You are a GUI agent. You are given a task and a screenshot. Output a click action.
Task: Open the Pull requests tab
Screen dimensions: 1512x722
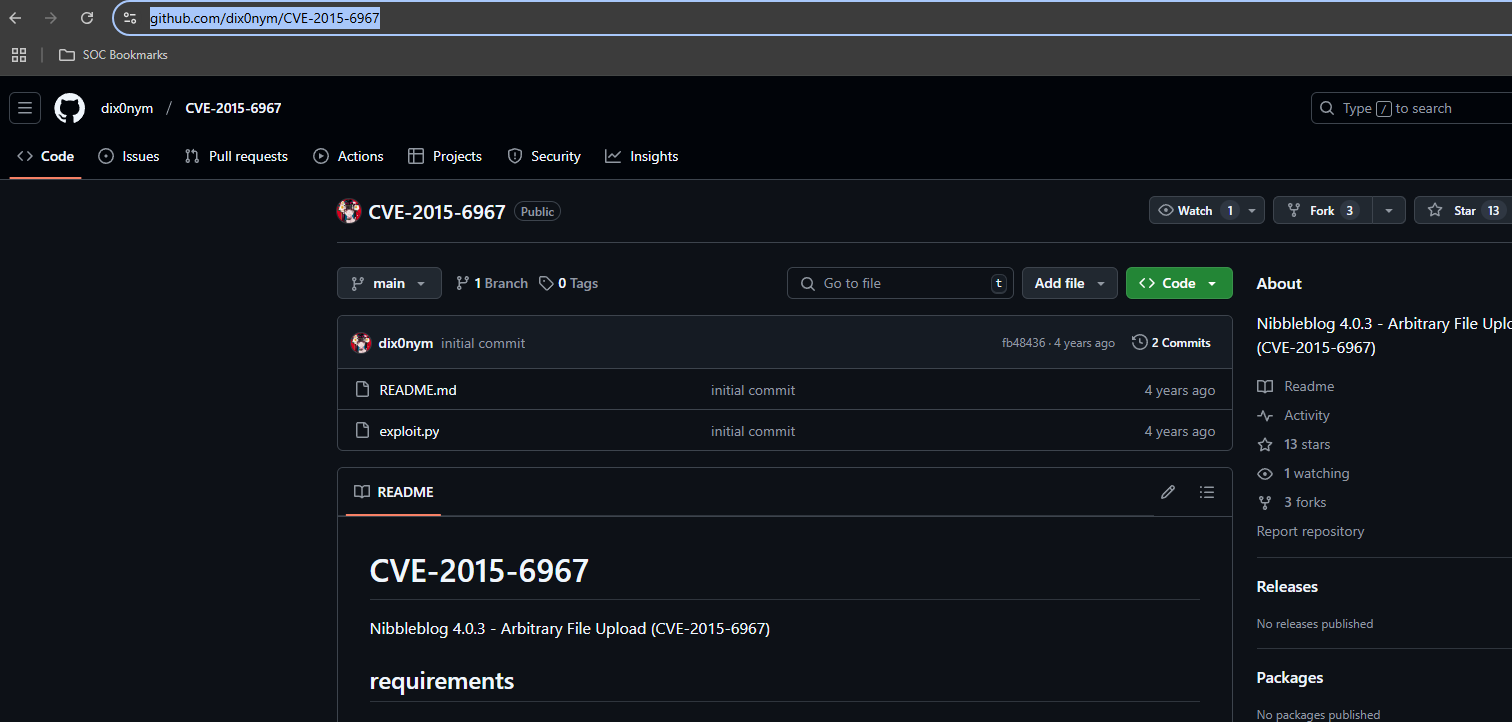pos(236,156)
